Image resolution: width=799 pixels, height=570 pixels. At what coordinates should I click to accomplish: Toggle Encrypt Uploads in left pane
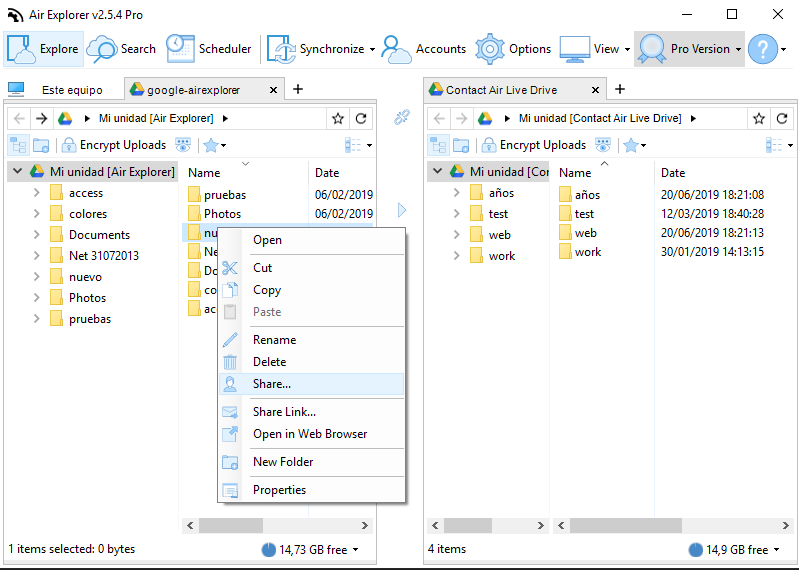(x=114, y=145)
